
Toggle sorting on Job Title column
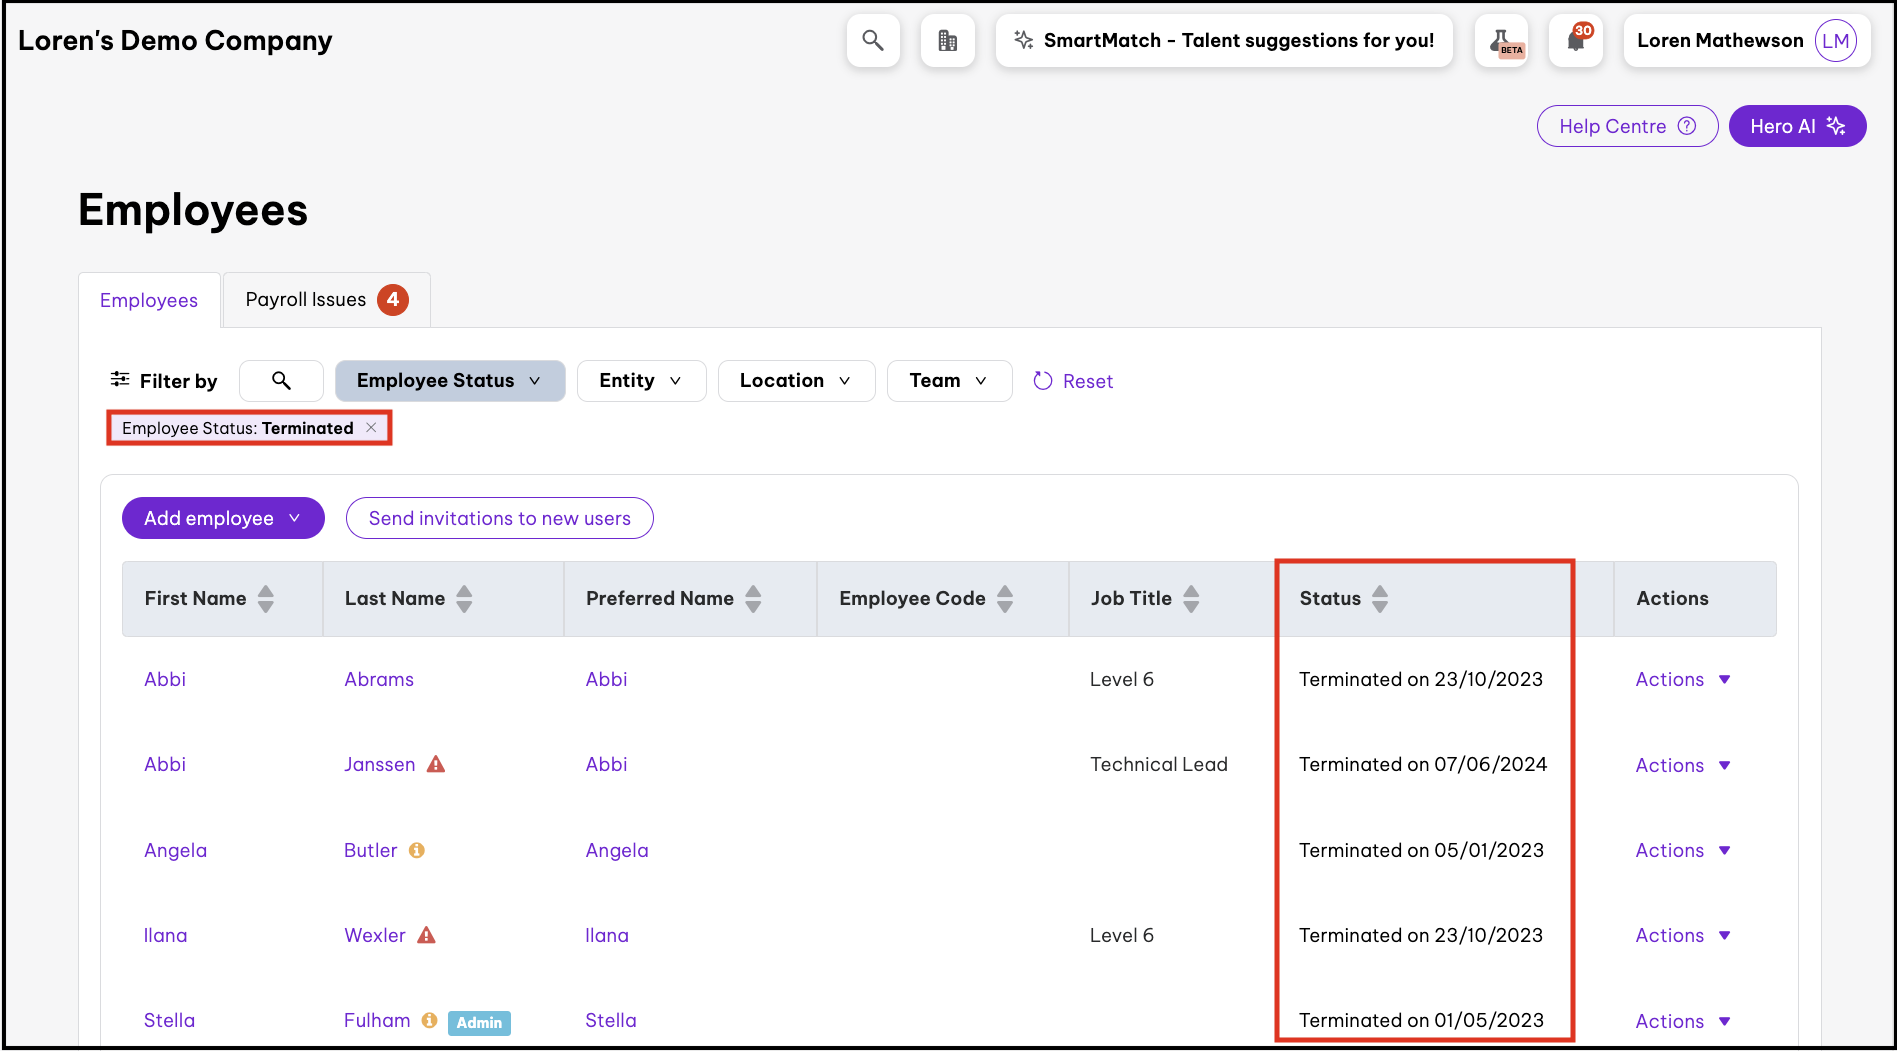pyautogui.click(x=1190, y=599)
